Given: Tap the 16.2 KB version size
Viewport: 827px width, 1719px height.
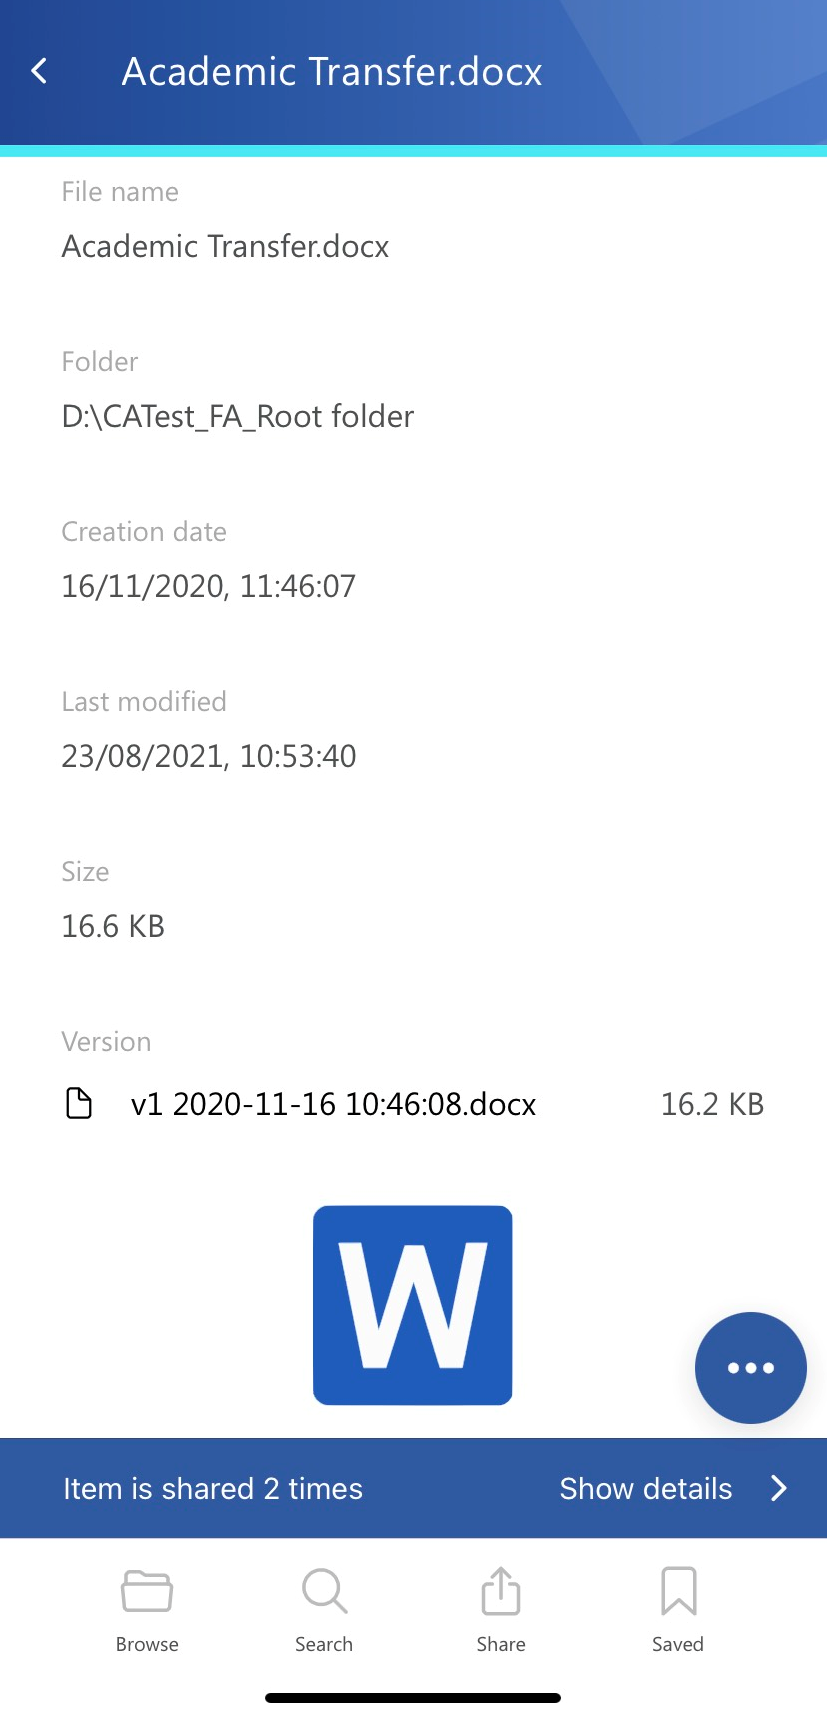Looking at the screenshot, I should click(712, 1104).
